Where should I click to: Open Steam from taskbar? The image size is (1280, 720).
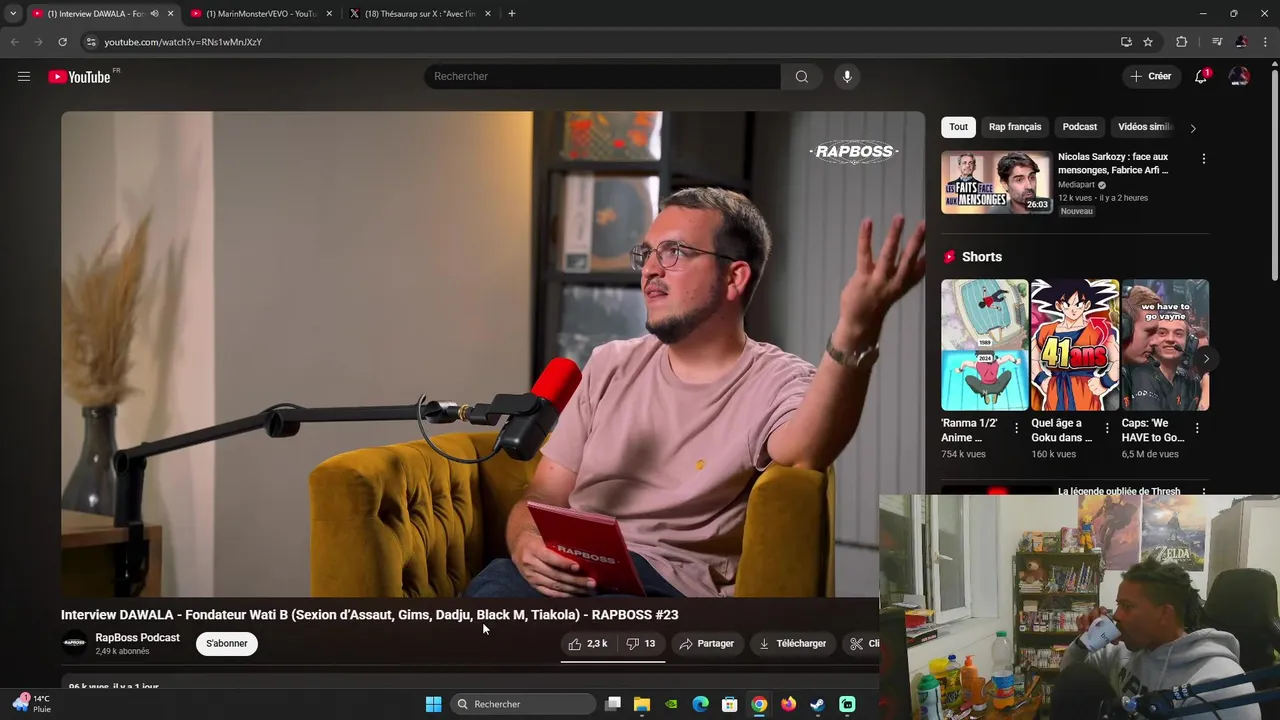[x=818, y=704]
